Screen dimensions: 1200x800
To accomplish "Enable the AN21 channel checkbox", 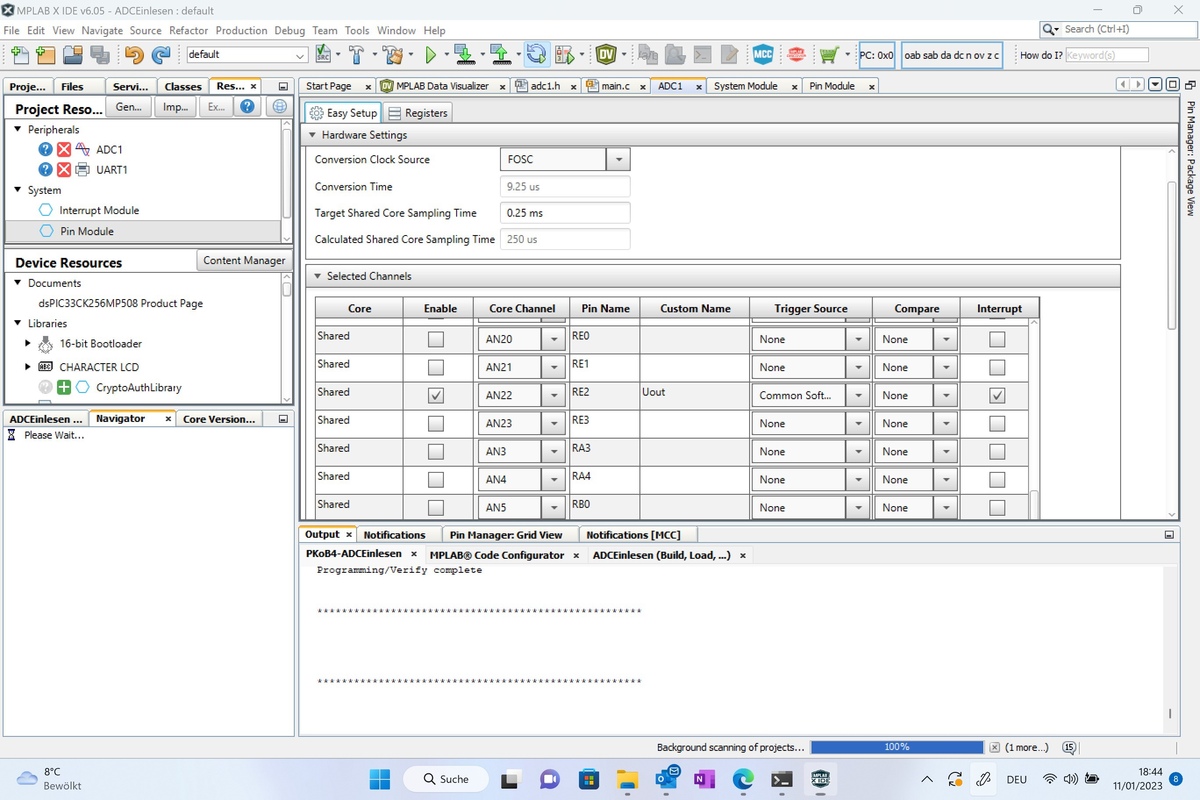I will click(435, 368).
